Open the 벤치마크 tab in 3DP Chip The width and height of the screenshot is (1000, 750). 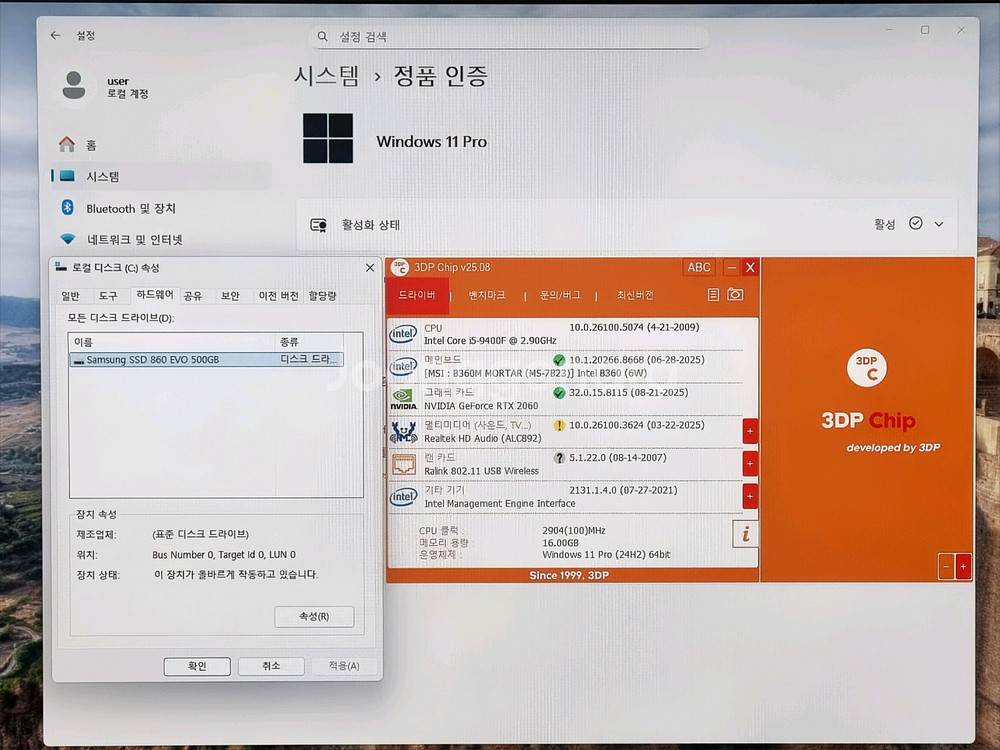(x=487, y=295)
